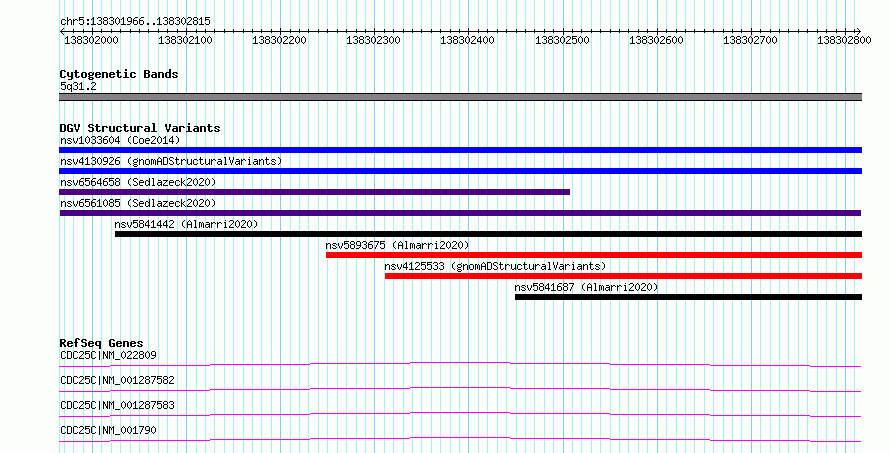Click the 138302300 ruler coordinate

[x=373, y=40]
